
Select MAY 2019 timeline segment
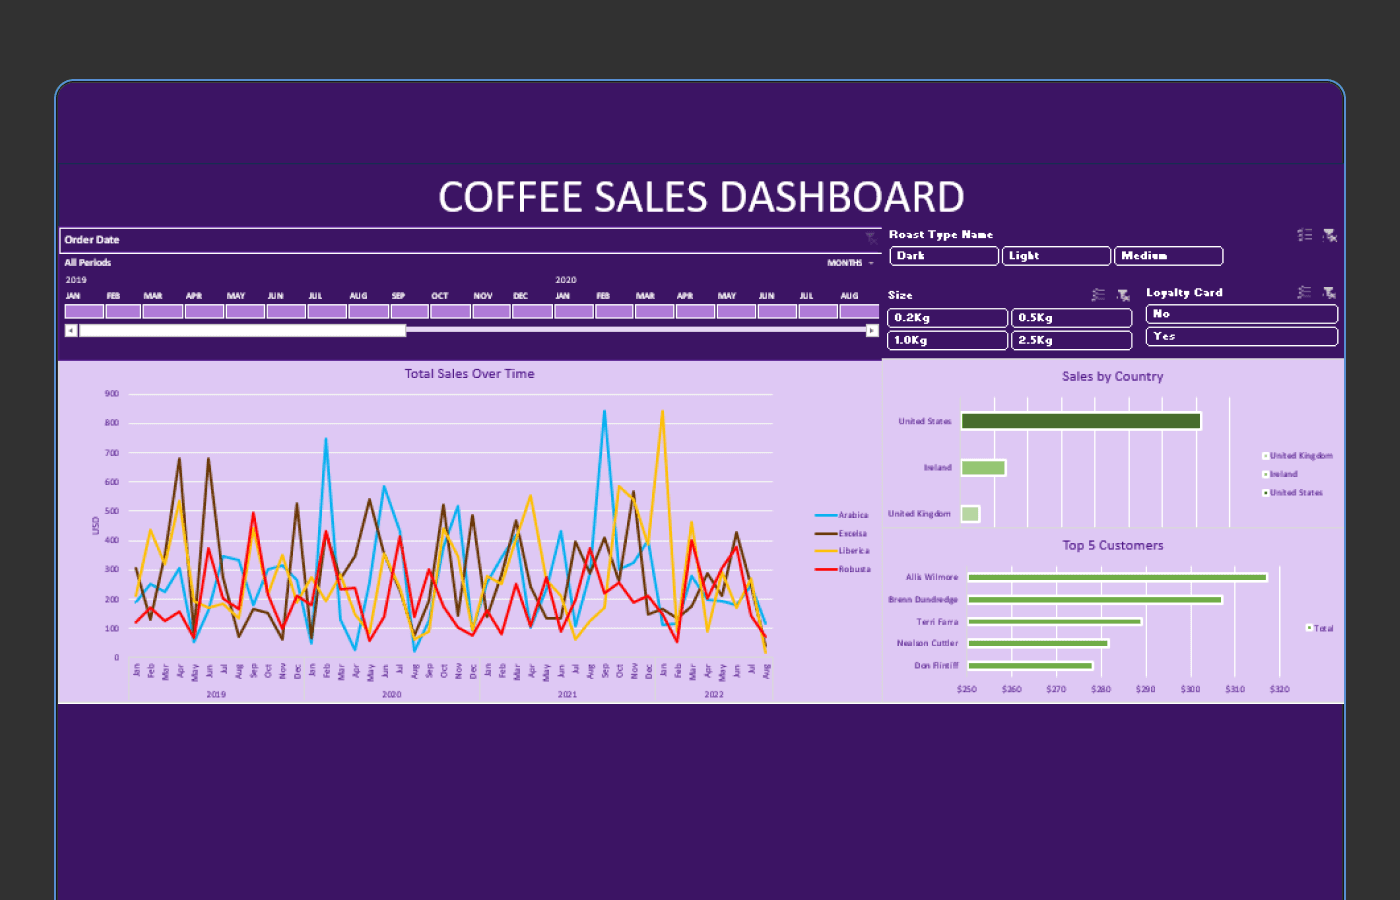tap(245, 311)
